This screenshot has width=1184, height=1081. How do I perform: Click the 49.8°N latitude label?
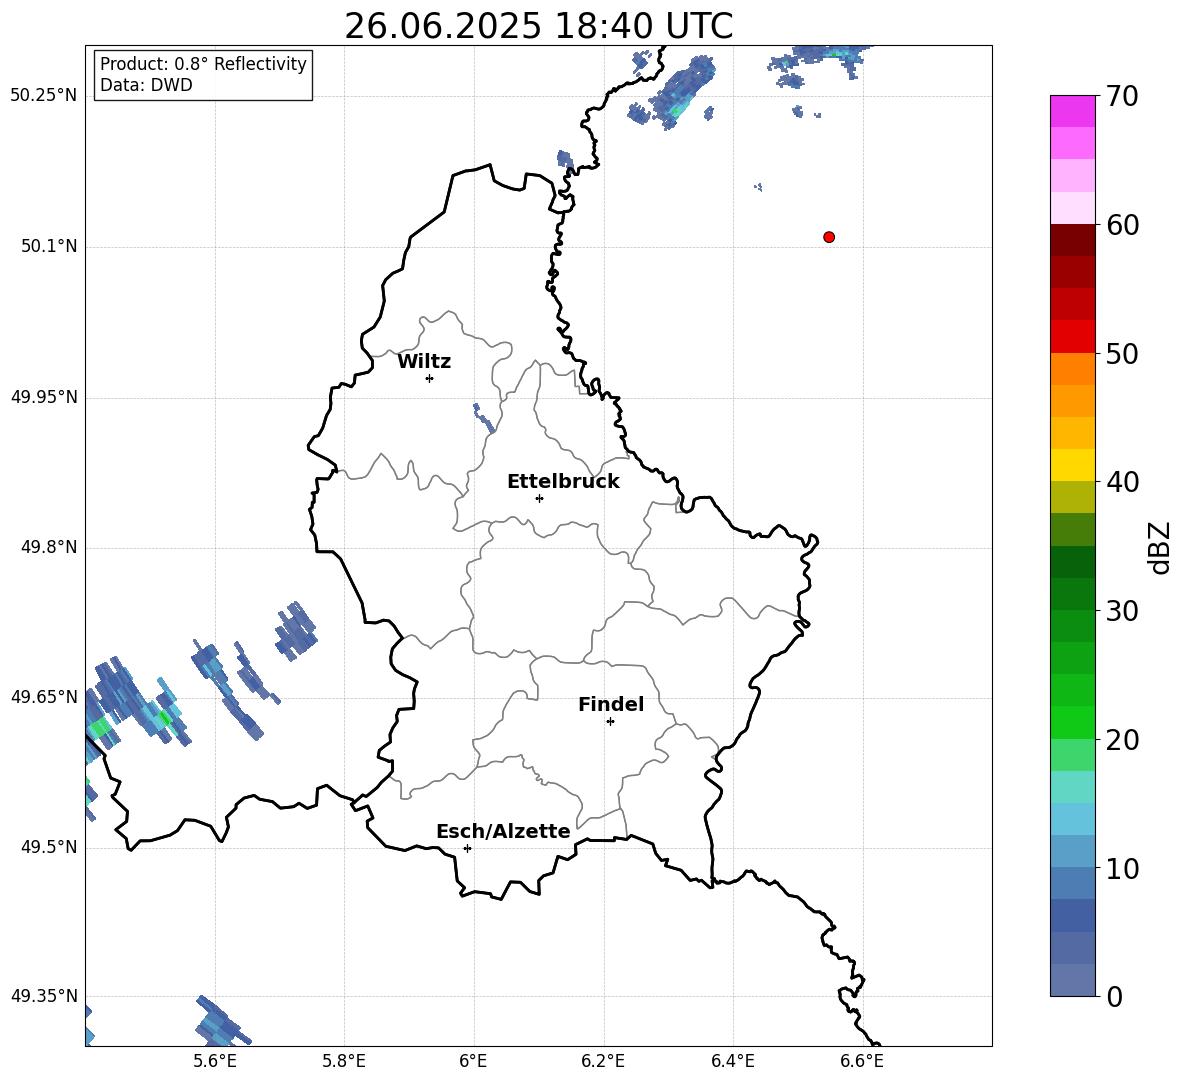click(49, 547)
